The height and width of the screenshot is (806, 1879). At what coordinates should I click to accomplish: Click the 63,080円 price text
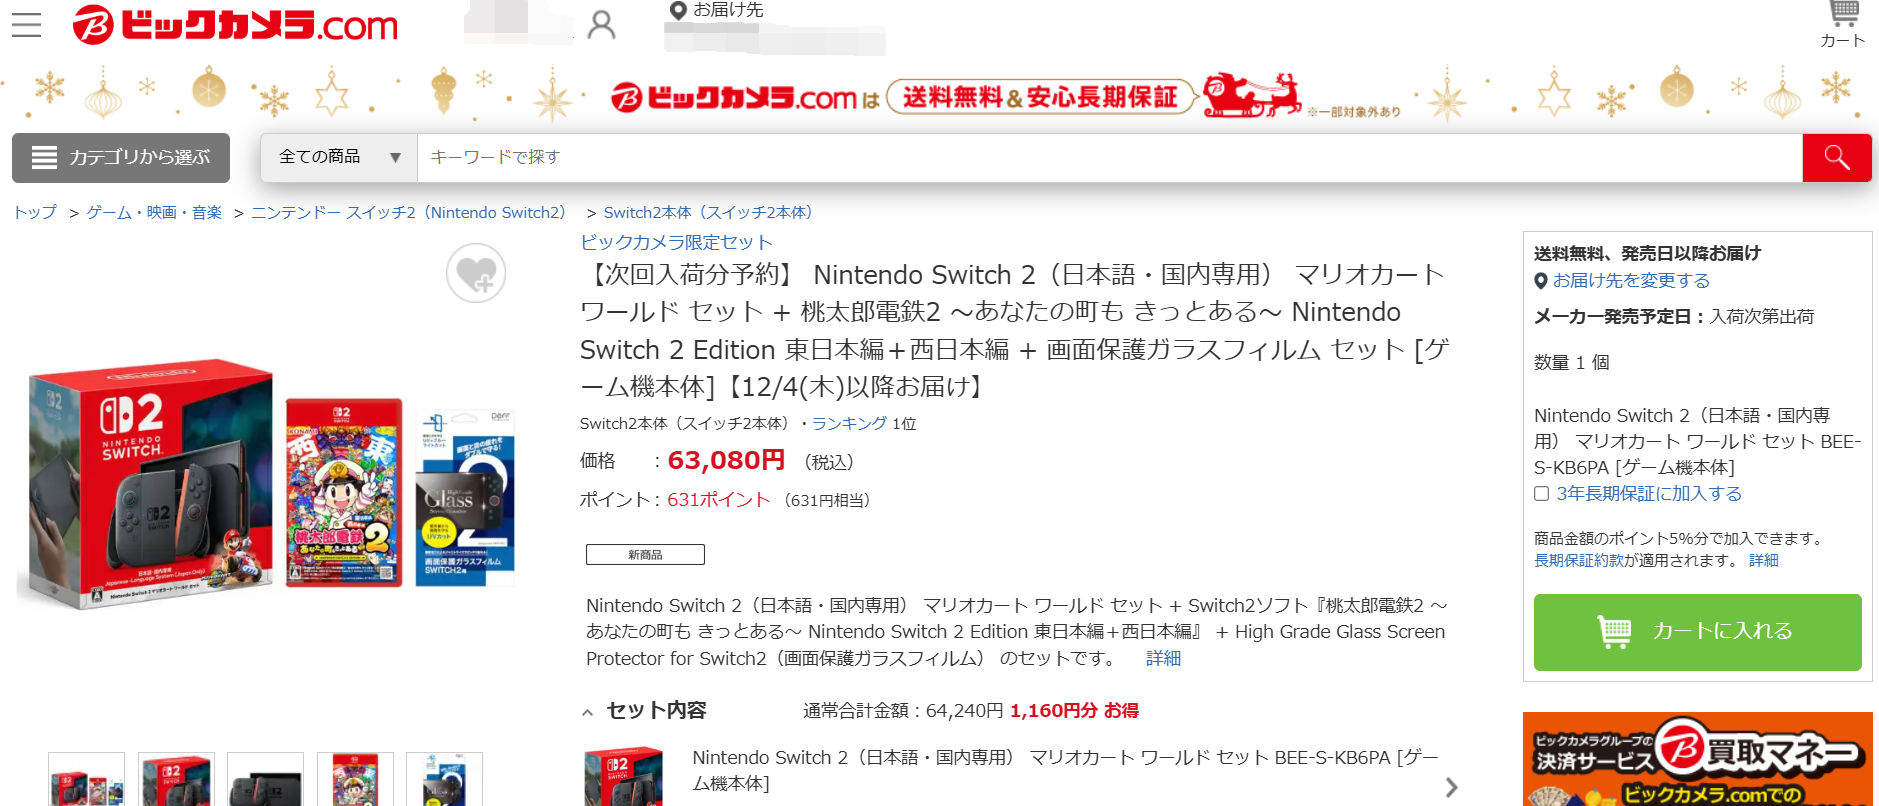click(726, 460)
